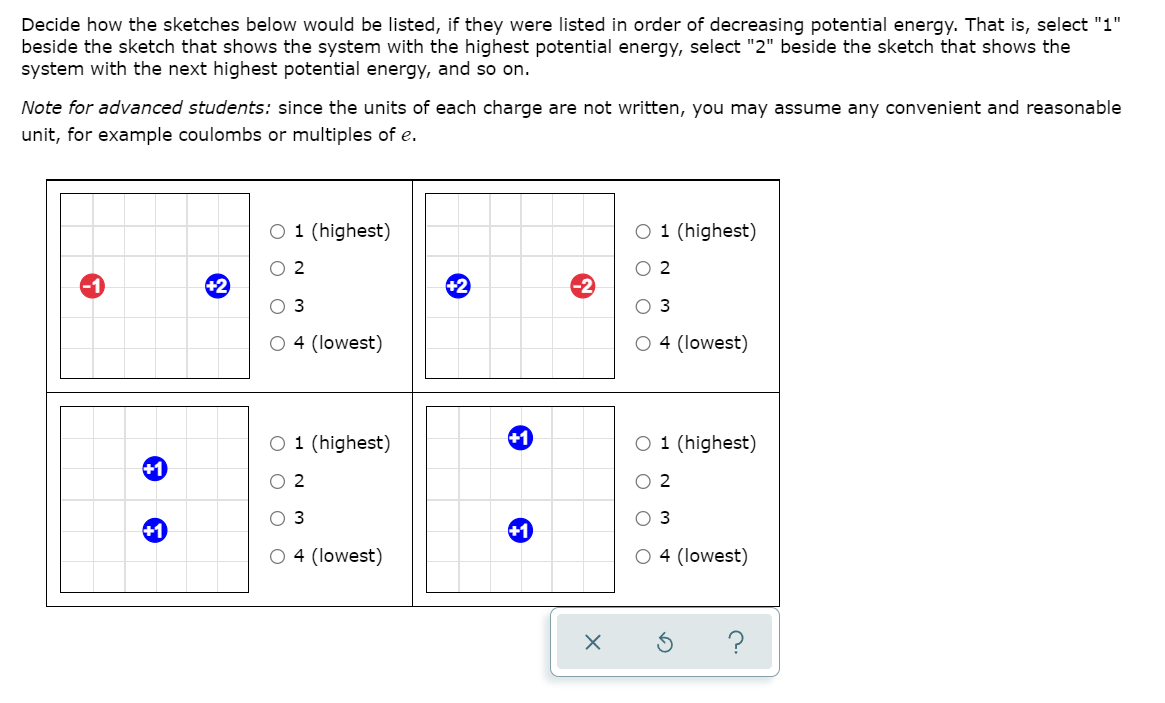Click the red -2 charge circle
The image size is (1165, 703).
point(582,284)
